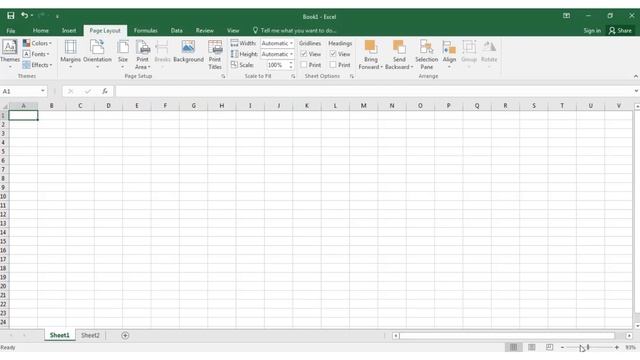
Task: Collapse the ribbon with the arrow
Action: pos(636,76)
